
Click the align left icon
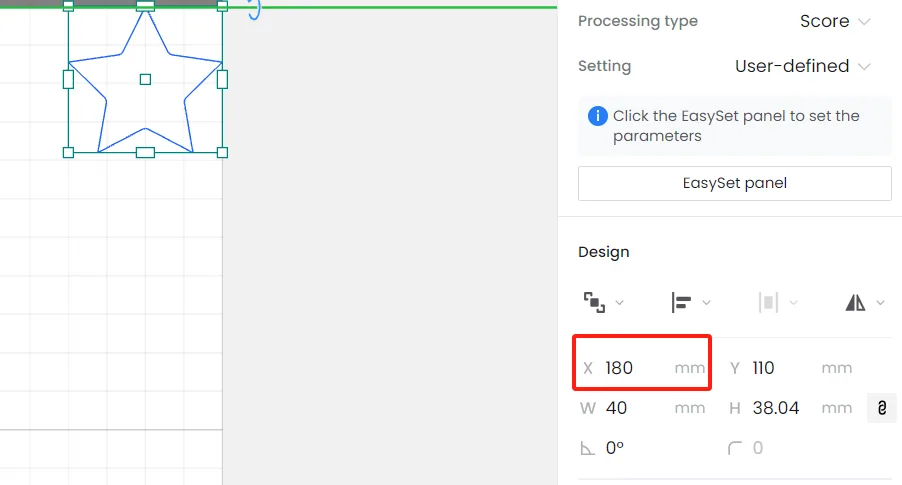click(681, 303)
